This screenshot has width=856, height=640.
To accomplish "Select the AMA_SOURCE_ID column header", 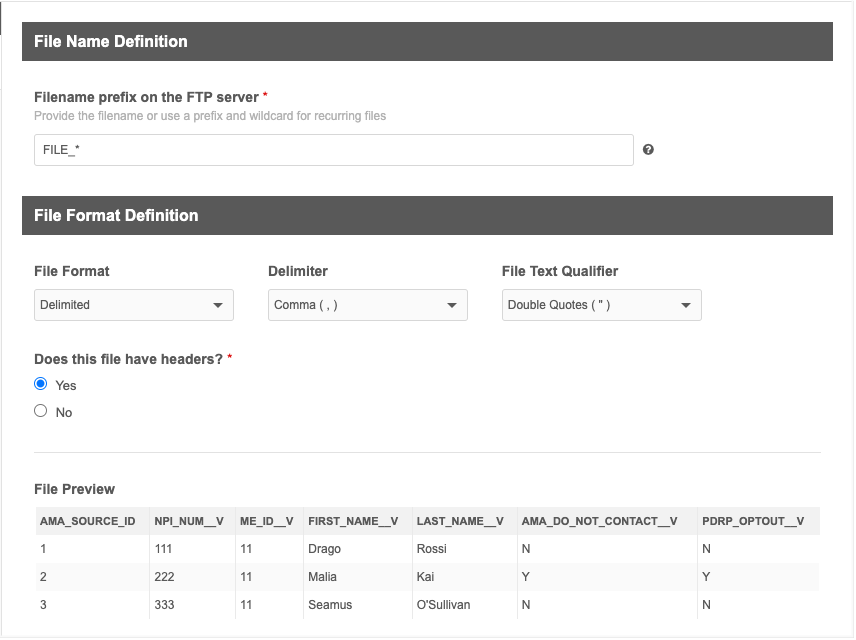I will pyautogui.click(x=88, y=521).
